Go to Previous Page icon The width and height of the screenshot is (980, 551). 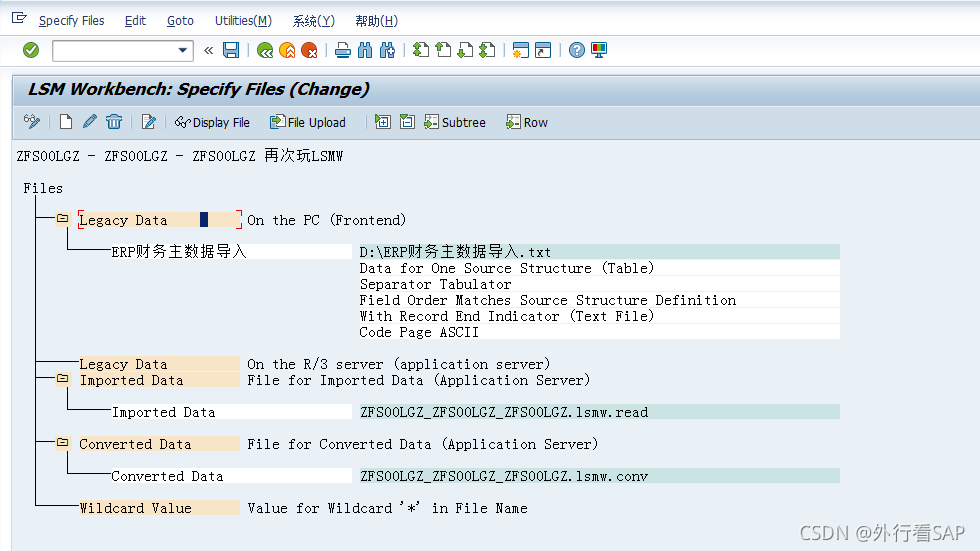click(443, 50)
